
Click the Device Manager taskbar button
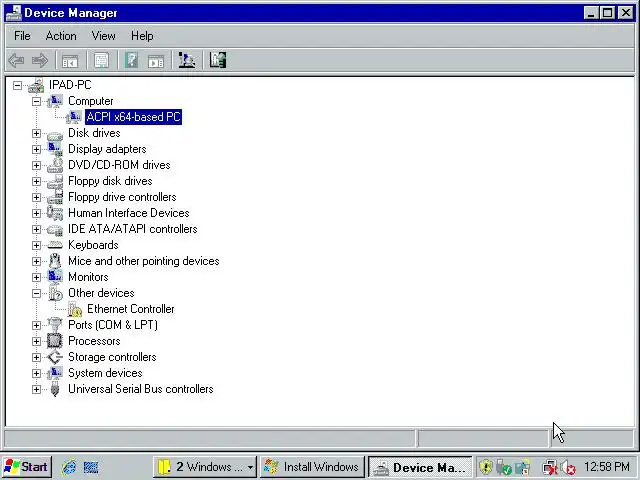tap(420, 467)
